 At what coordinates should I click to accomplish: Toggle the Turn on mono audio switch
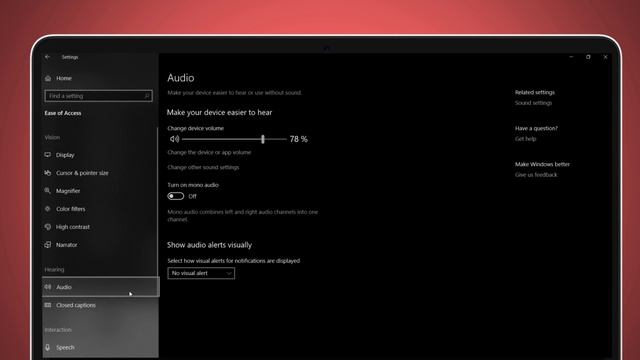click(x=176, y=196)
